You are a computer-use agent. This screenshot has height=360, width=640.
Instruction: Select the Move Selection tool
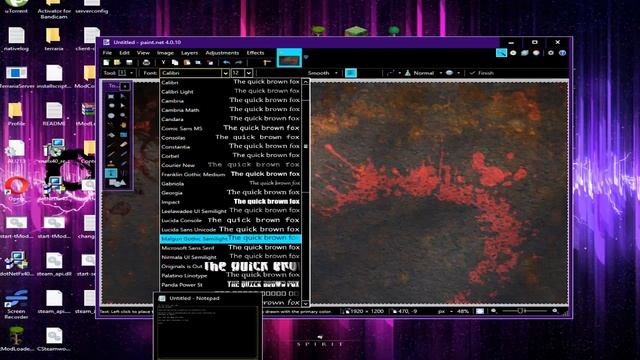click(x=123, y=106)
